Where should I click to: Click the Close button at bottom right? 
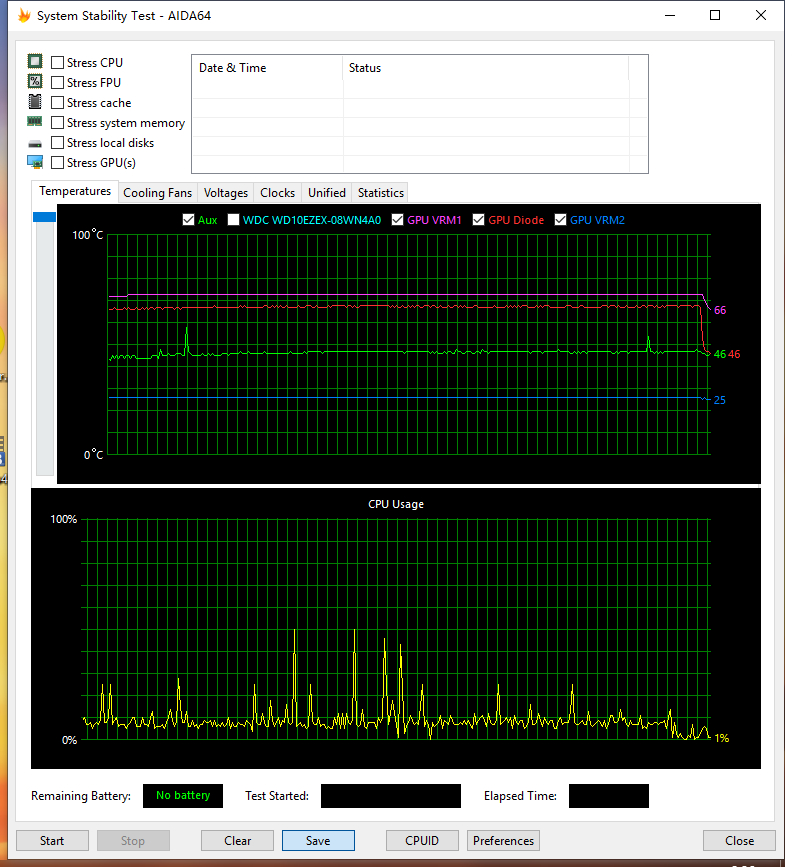739,840
